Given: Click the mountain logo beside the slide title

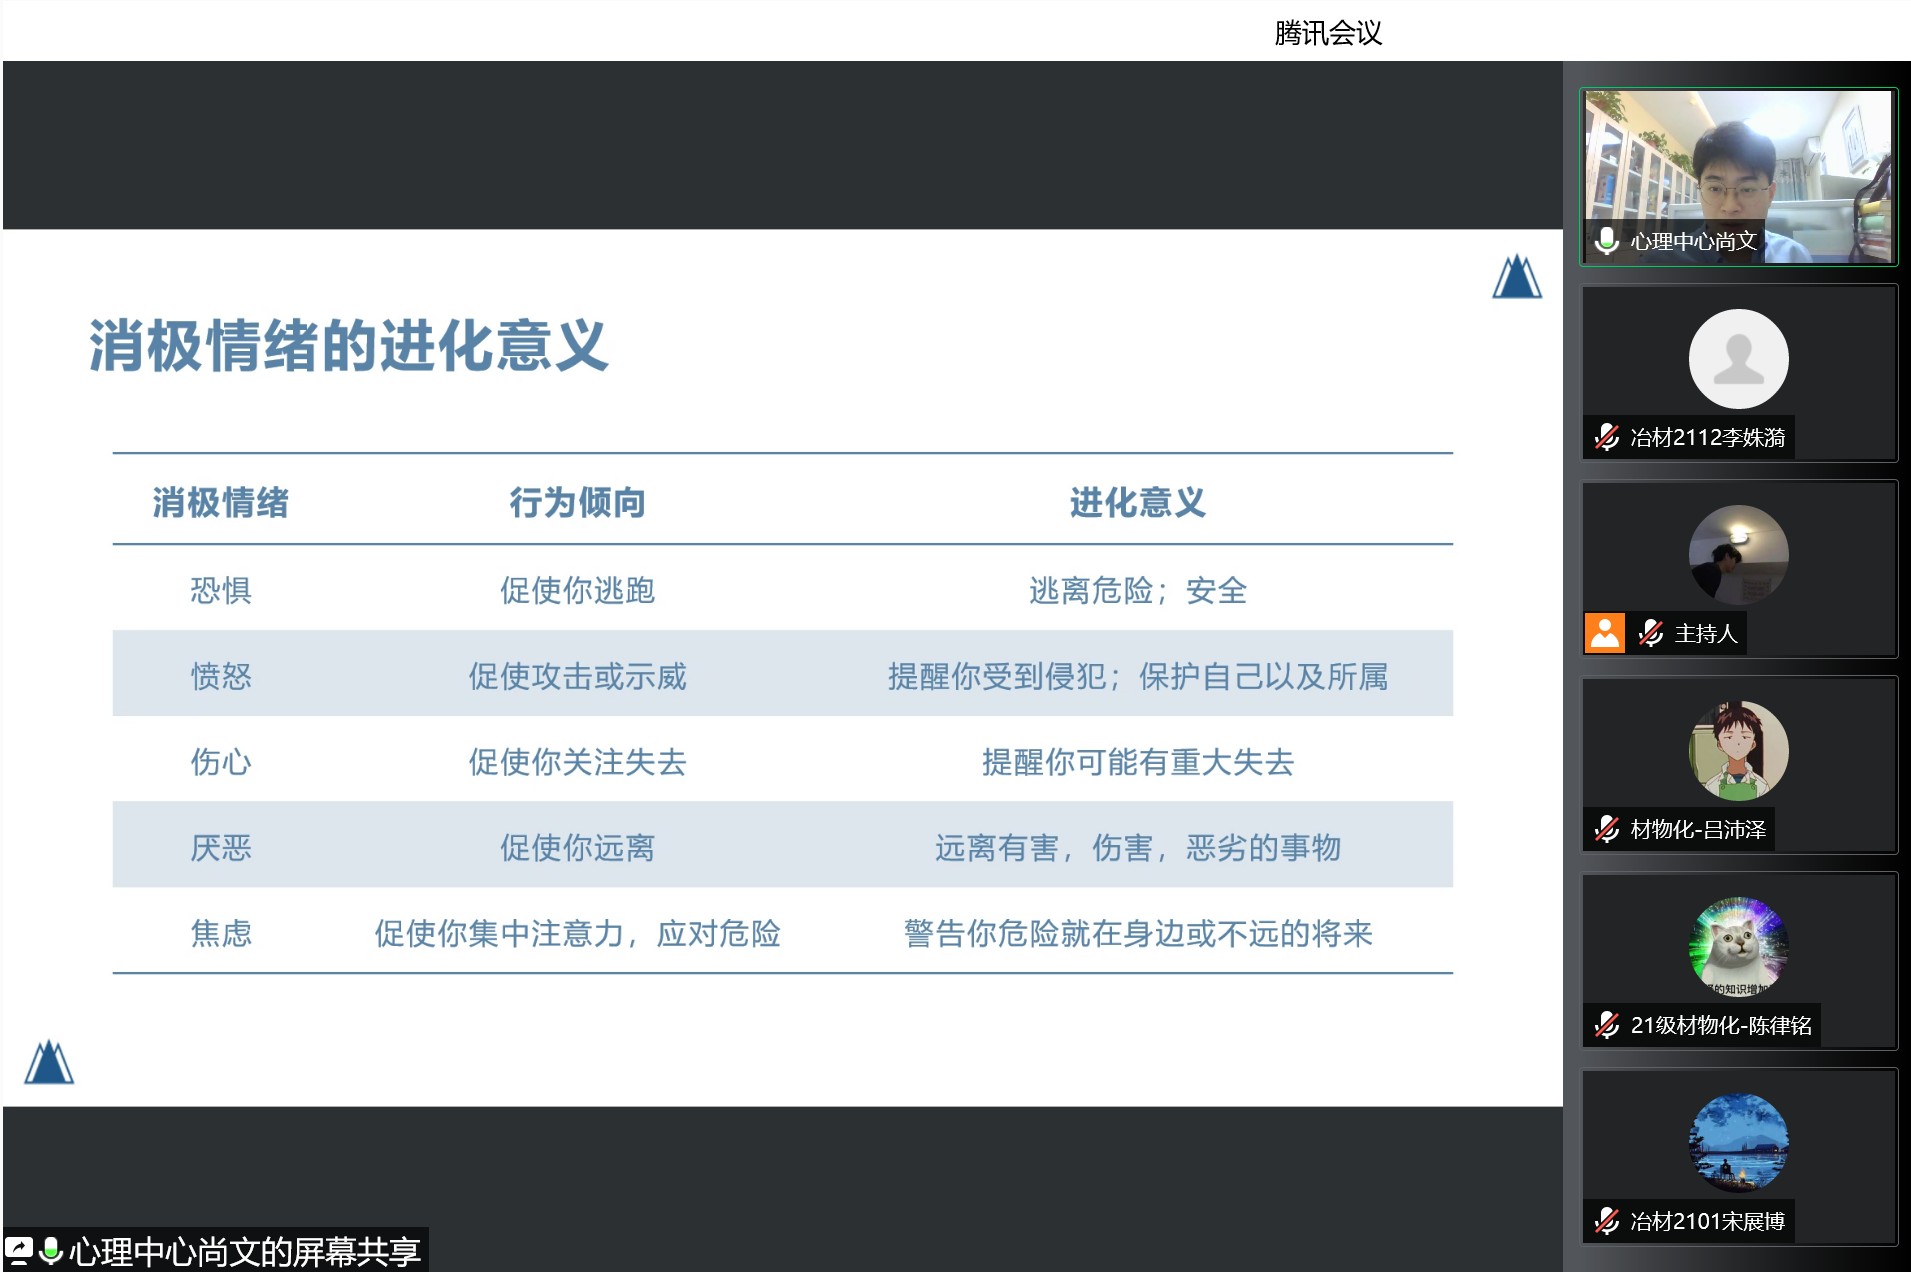Looking at the screenshot, I should click(1516, 277).
